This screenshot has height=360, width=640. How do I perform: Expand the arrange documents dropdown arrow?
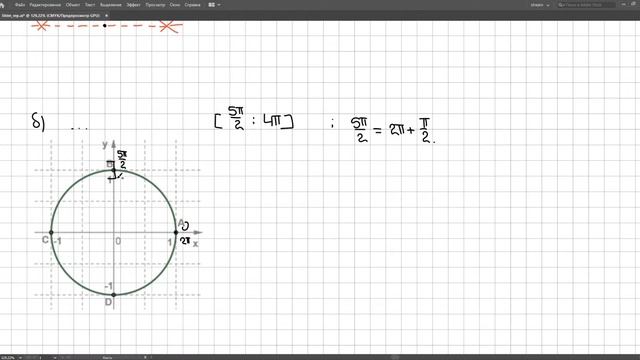point(219,5)
